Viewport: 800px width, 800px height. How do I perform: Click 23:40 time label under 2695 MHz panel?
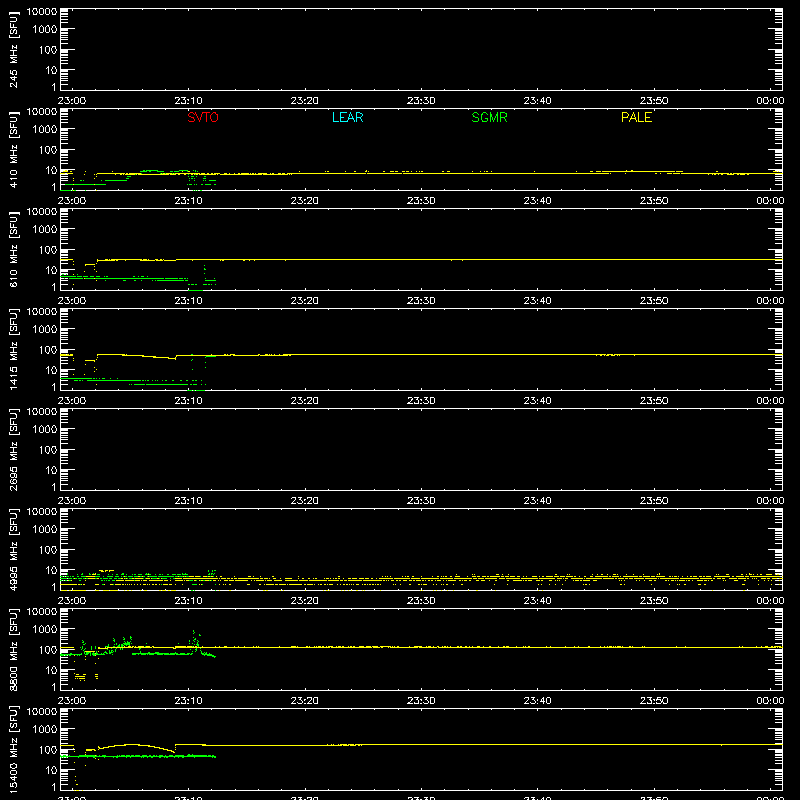point(537,501)
